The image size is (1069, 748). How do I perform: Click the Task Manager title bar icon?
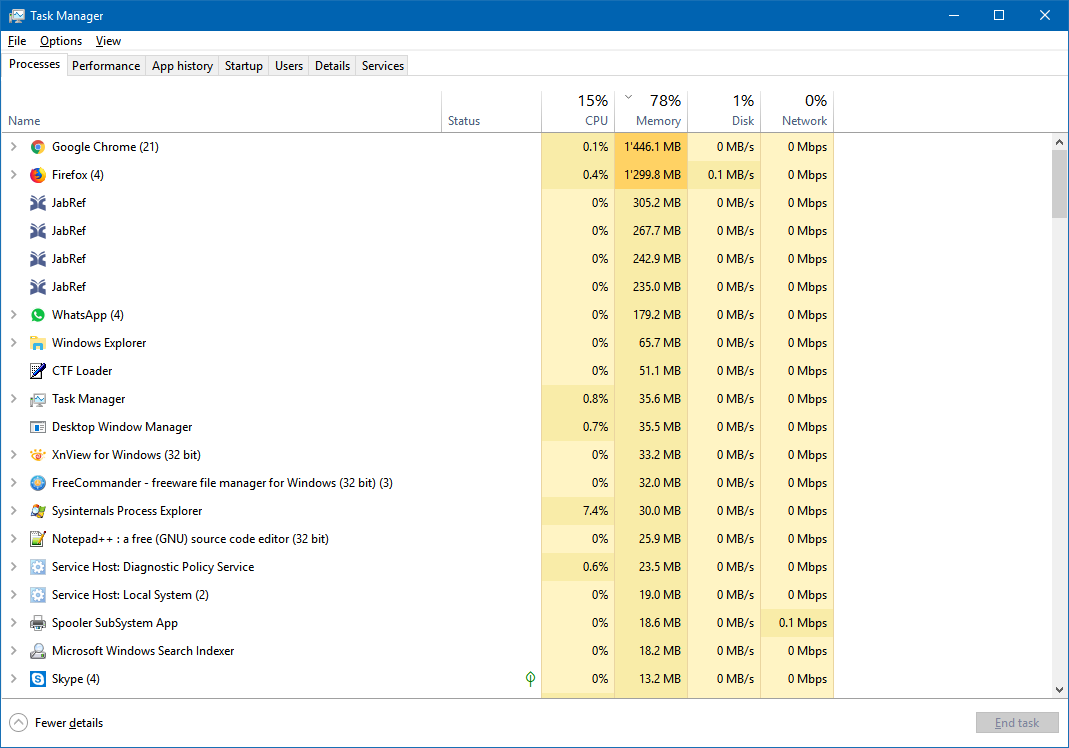17,15
